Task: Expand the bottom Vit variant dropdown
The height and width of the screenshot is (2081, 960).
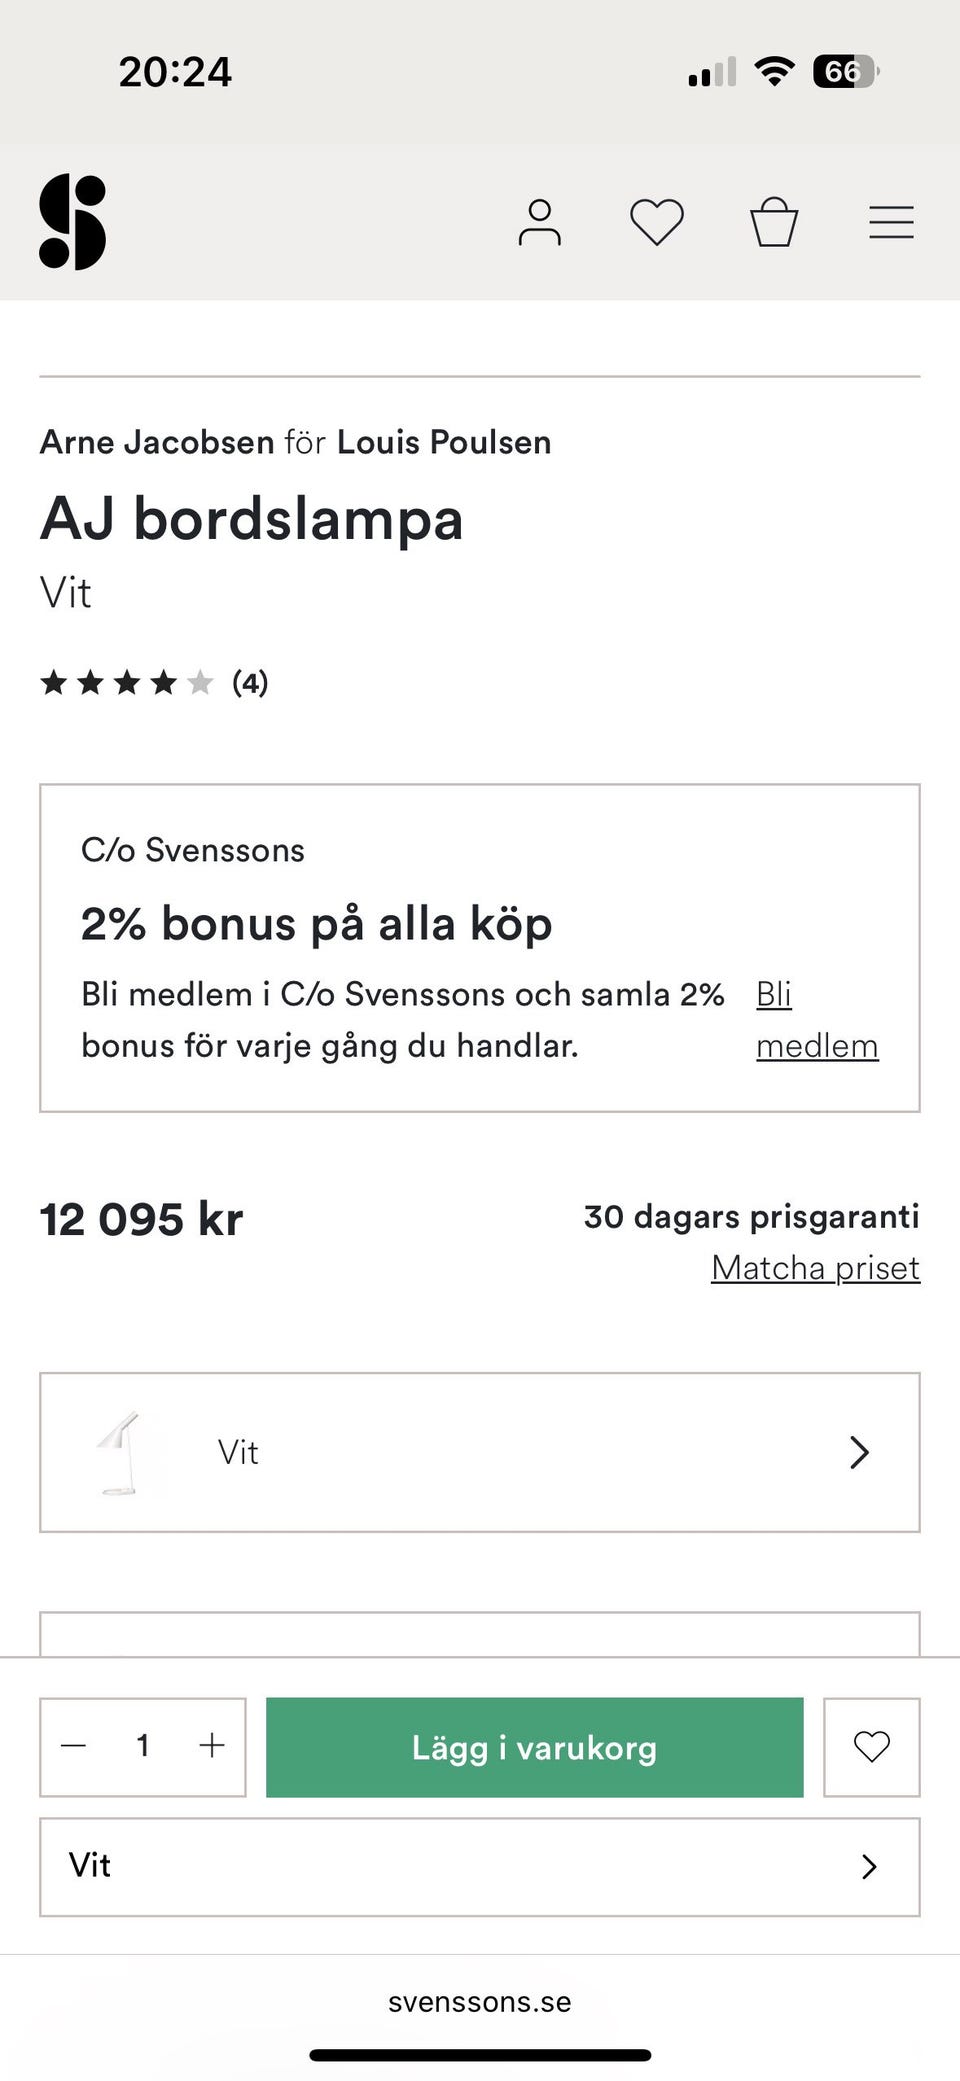Action: pyautogui.click(x=479, y=1866)
